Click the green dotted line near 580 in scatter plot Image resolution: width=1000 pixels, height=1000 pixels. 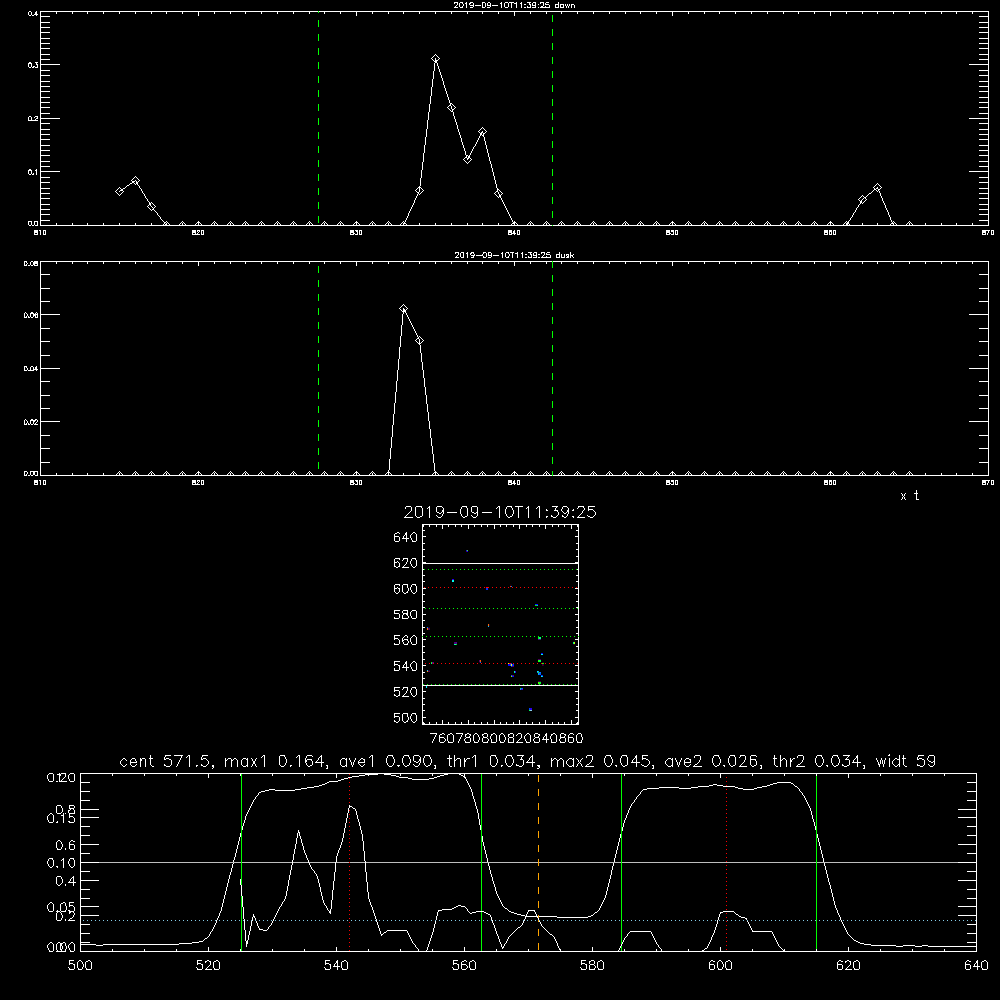click(500, 608)
